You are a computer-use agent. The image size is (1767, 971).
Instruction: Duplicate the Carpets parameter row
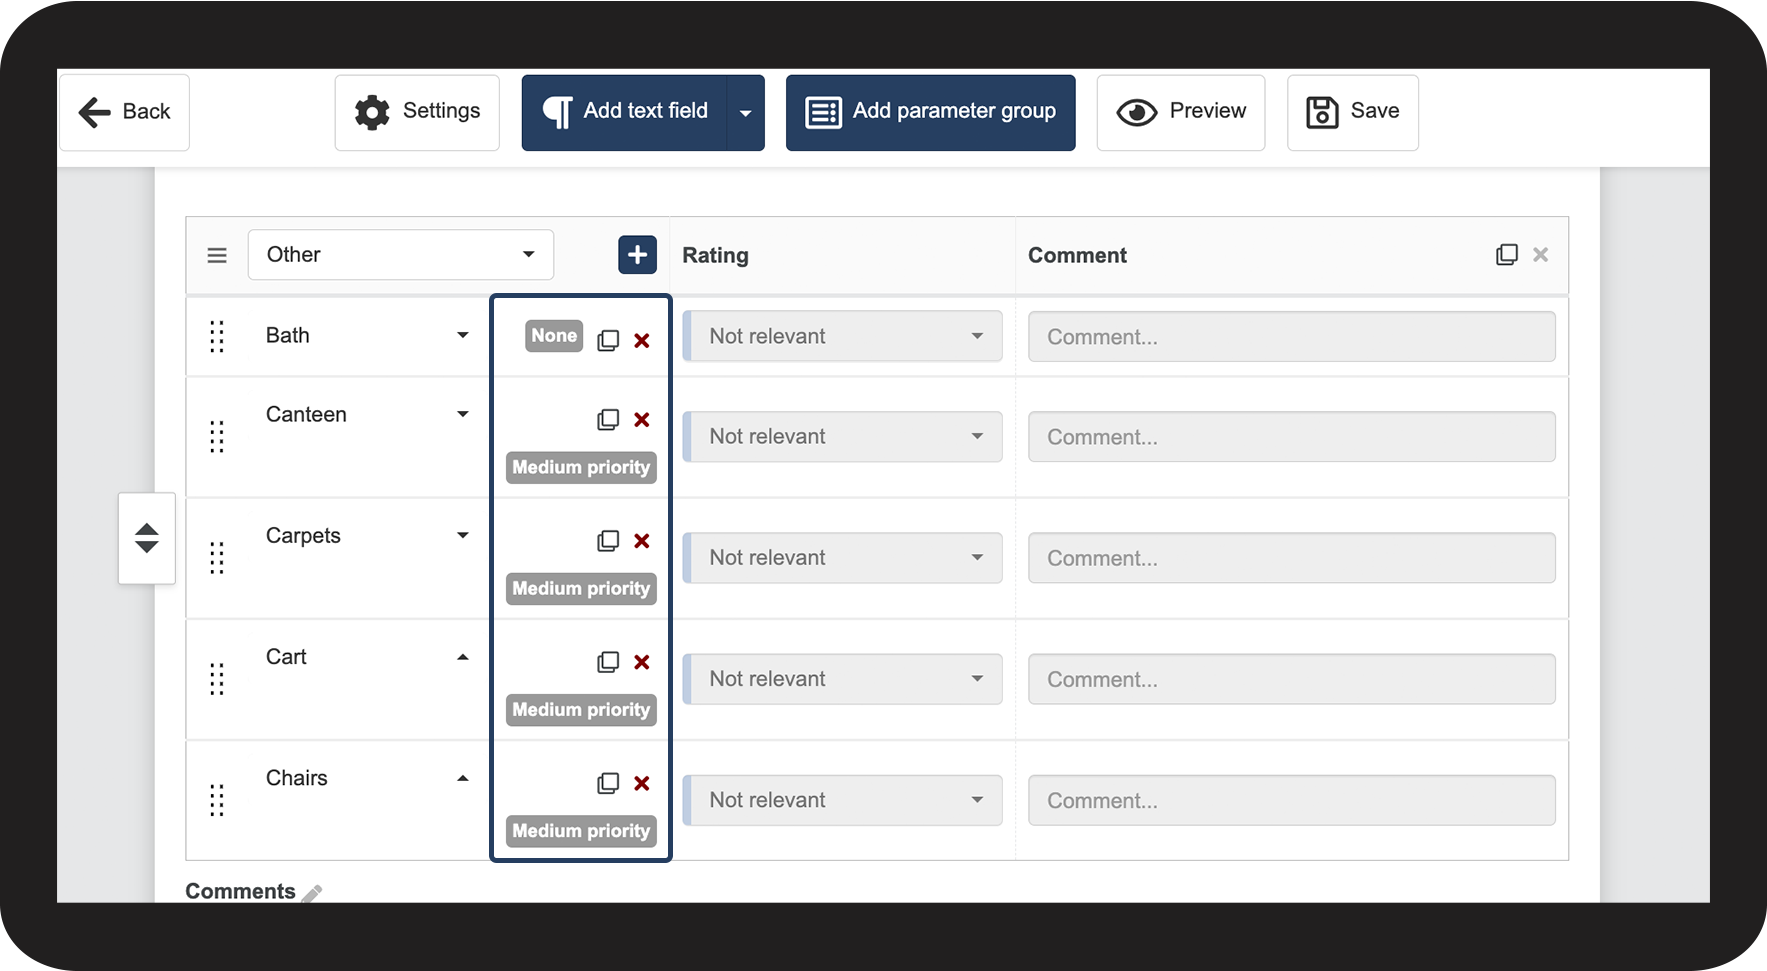point(608,541)
